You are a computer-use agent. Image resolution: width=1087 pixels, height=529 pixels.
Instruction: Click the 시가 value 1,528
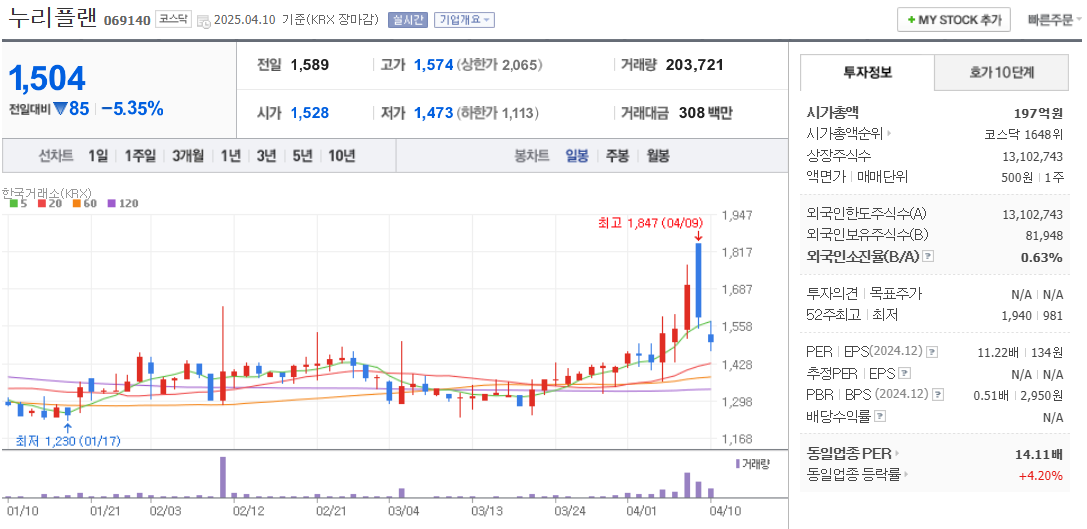click(310, 113)
